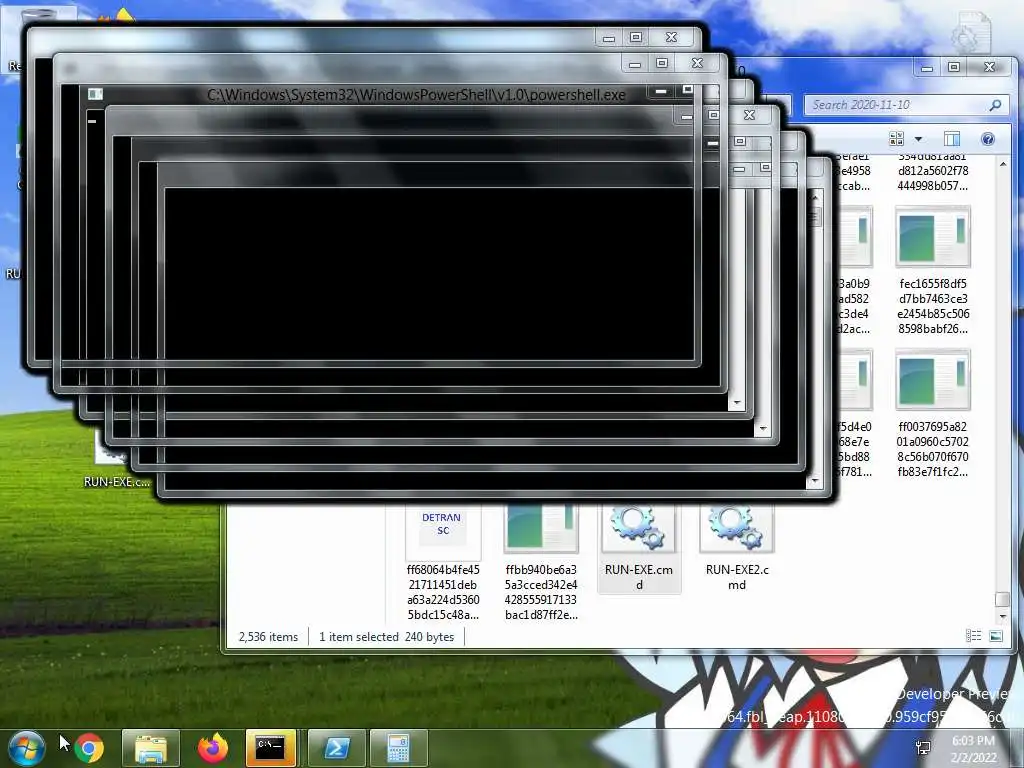Select RUN-EXE.cmd in the Explorer window
Viewport: 1024px width, 768px height.
pyautogui.click(x=639, y=550)
